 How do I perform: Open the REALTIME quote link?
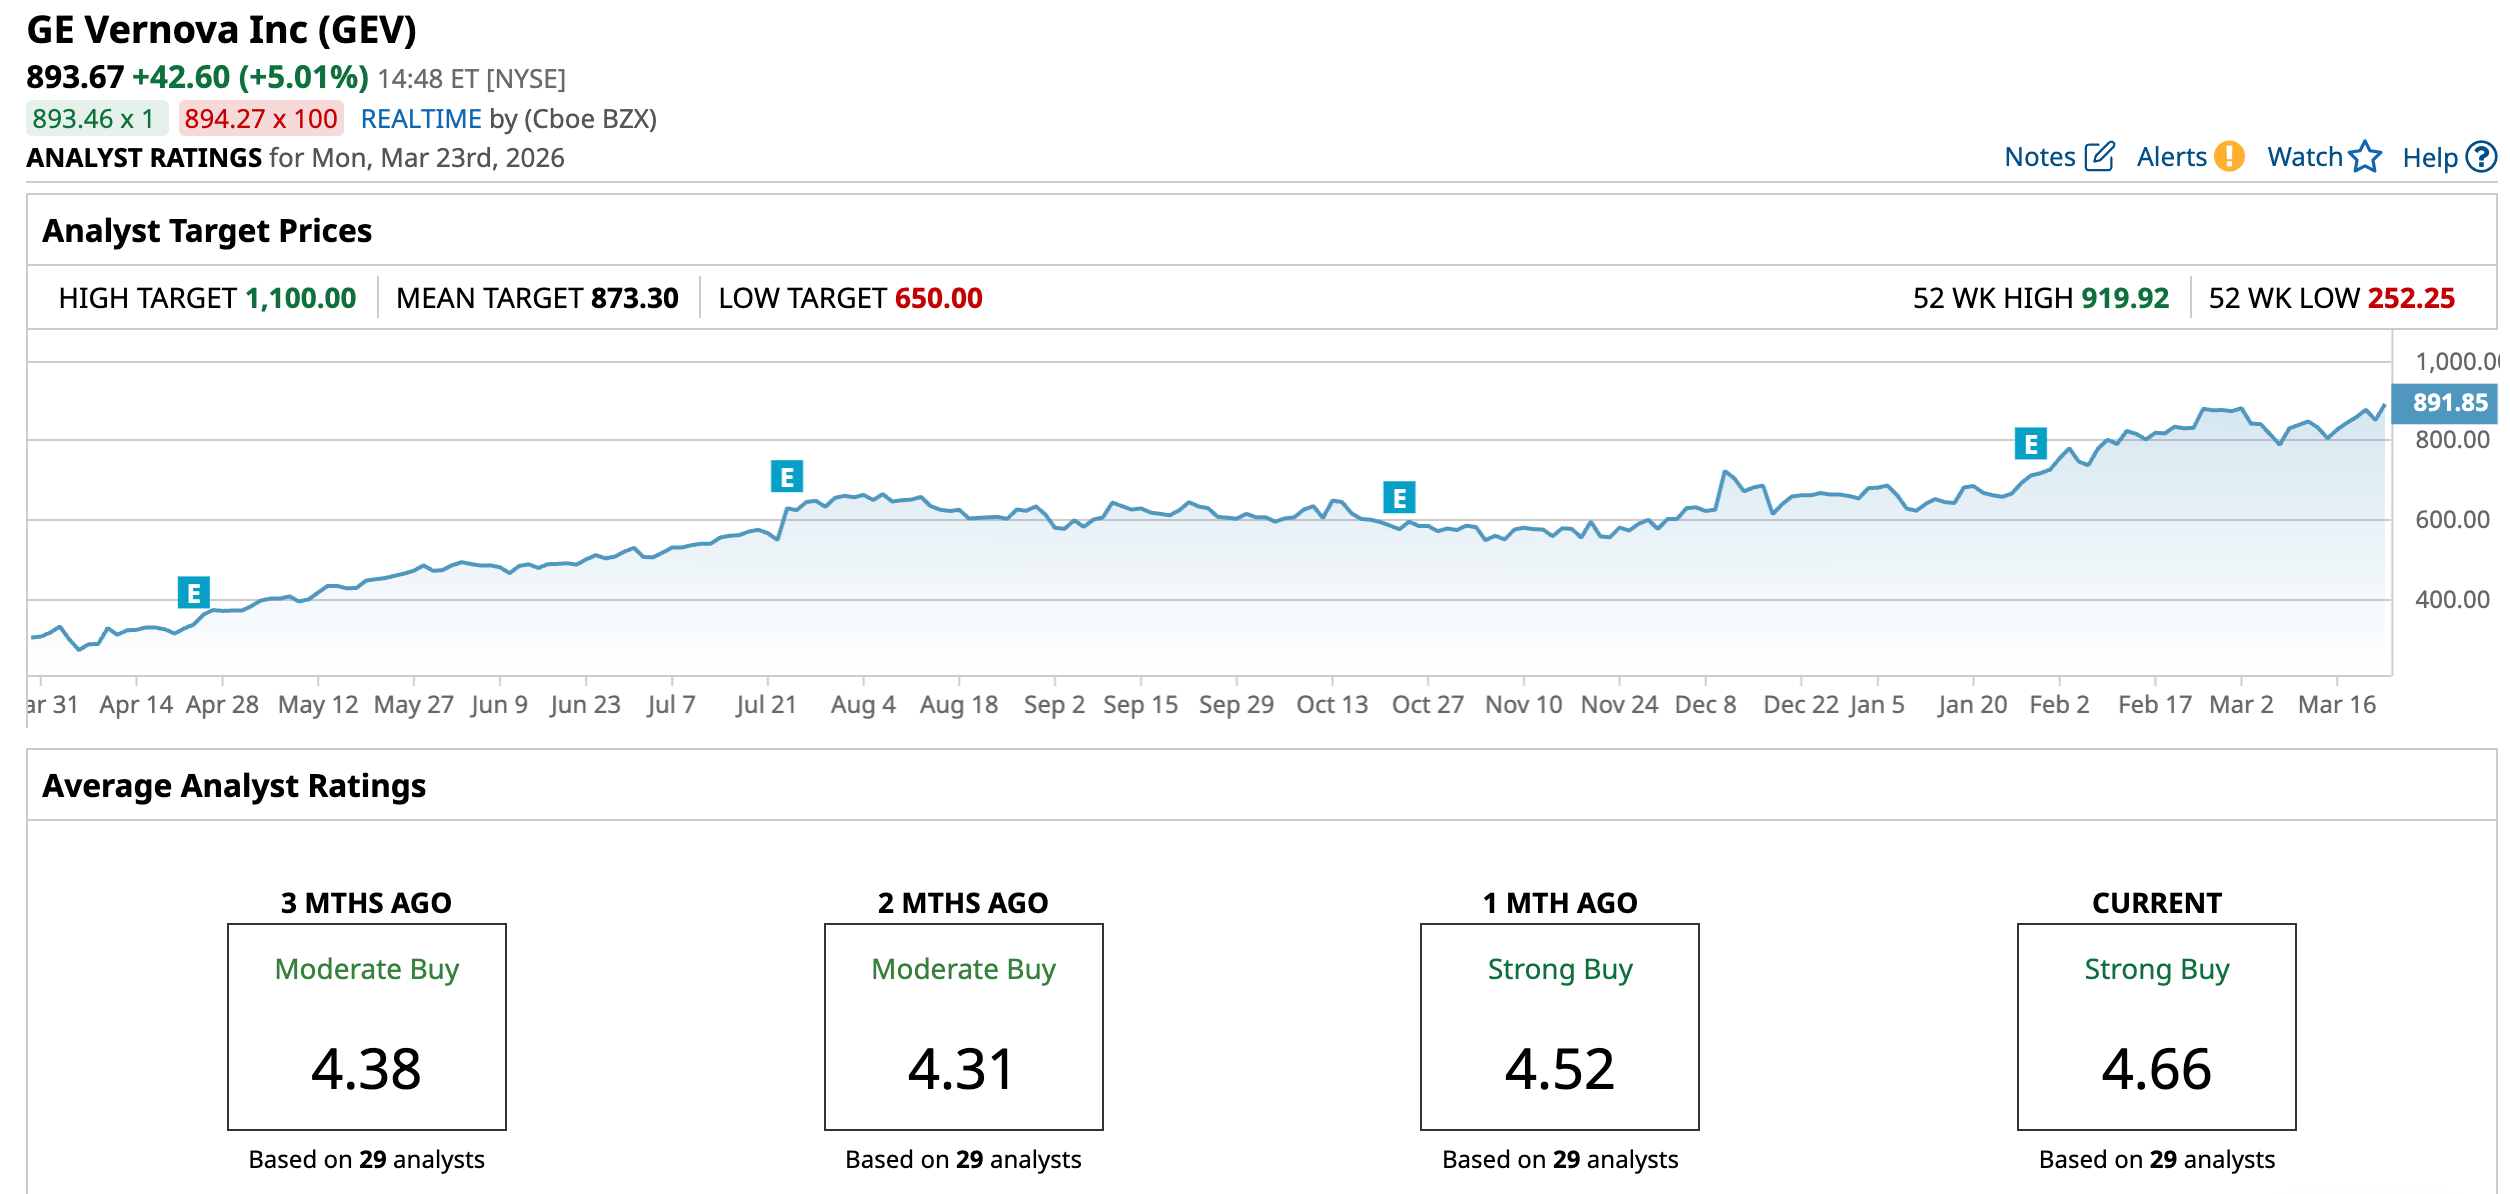pos(421,119)
